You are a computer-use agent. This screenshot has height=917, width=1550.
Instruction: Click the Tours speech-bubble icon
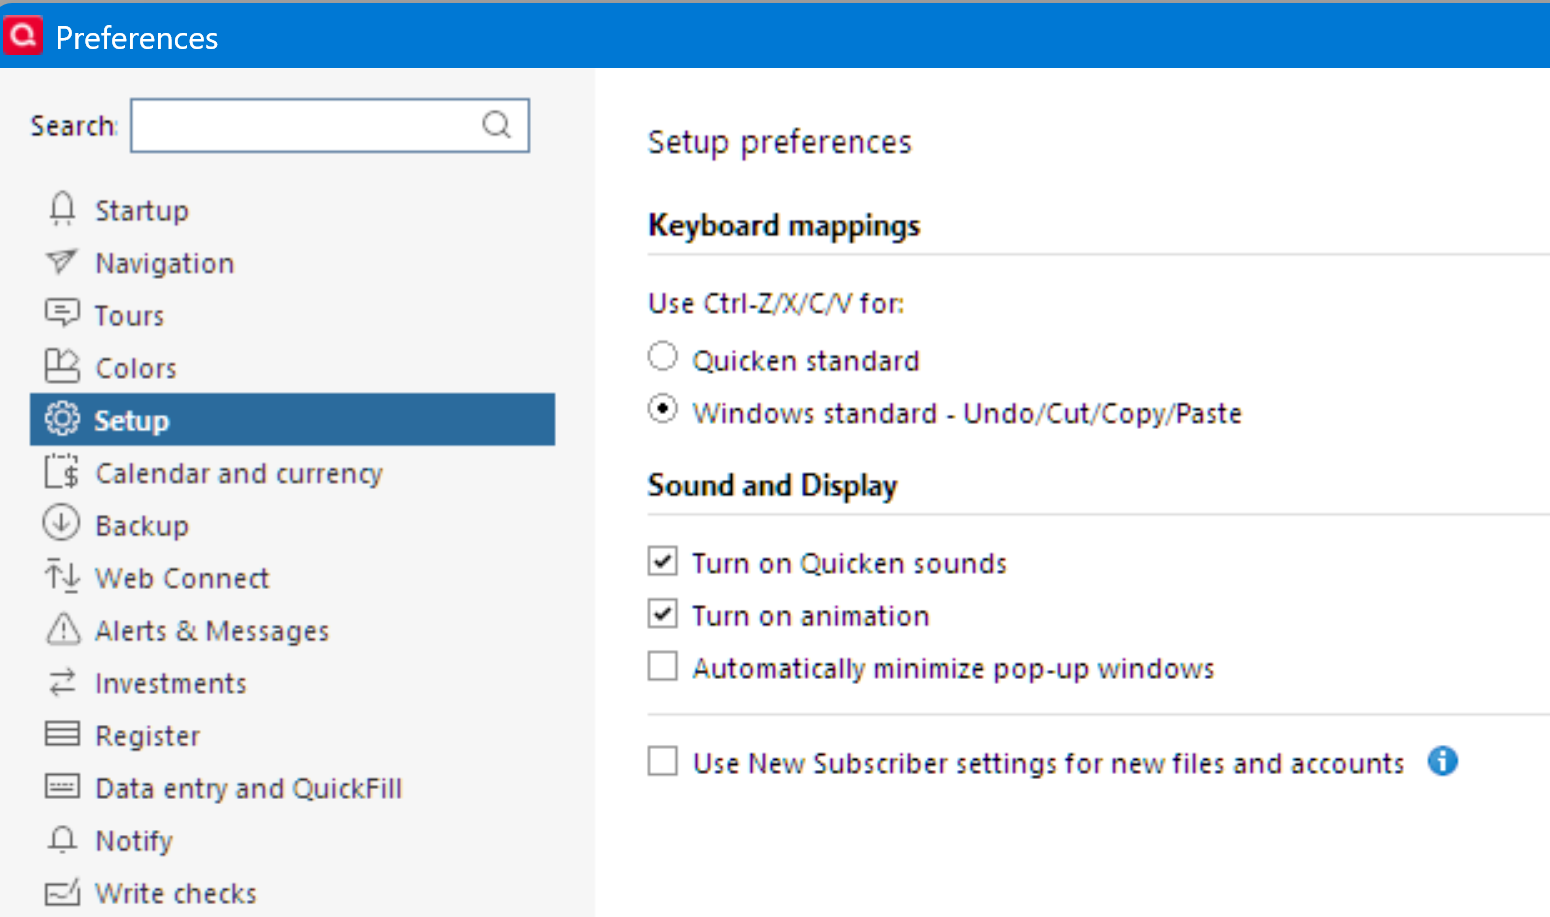tap(62, 314)
